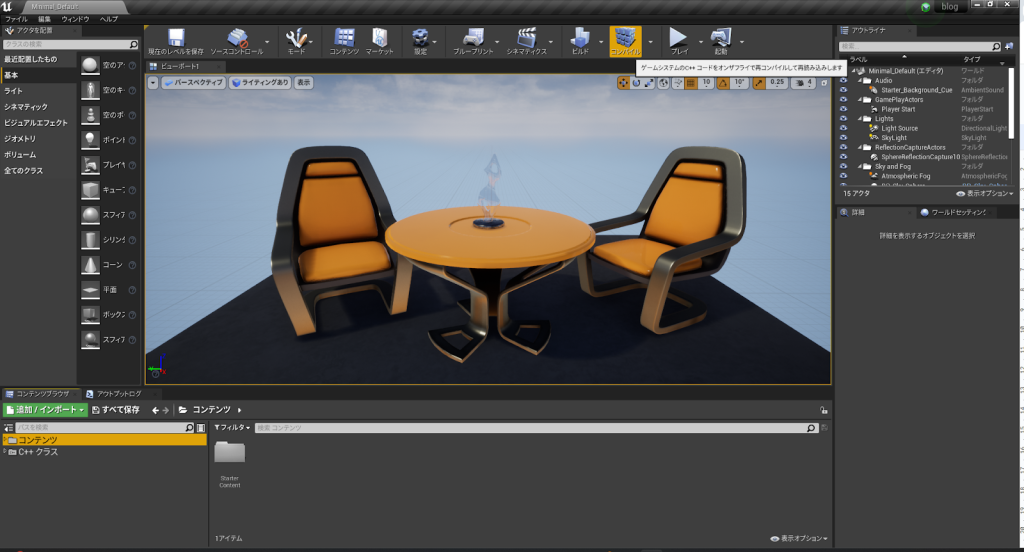Switch to the アウトプットログ tab

(119, 394)
